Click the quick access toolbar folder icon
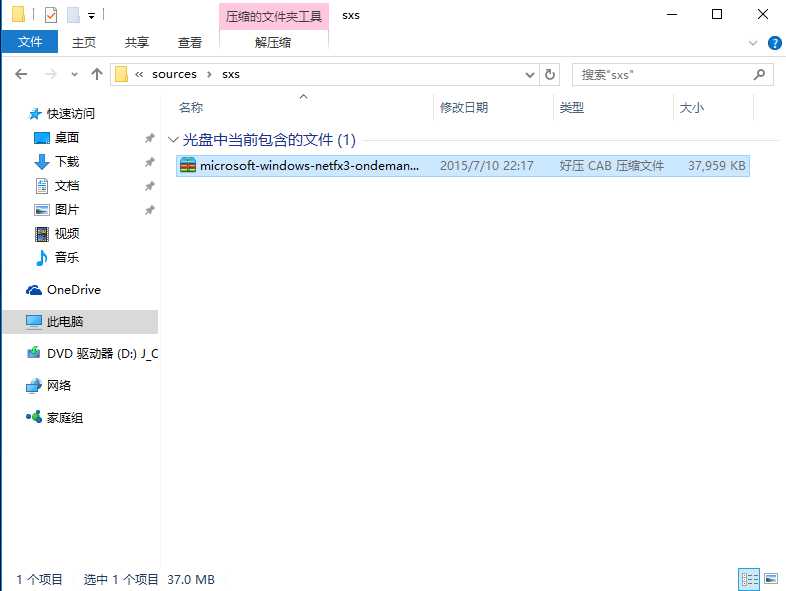This screenshot has width=786, height=591. point(18,15)
